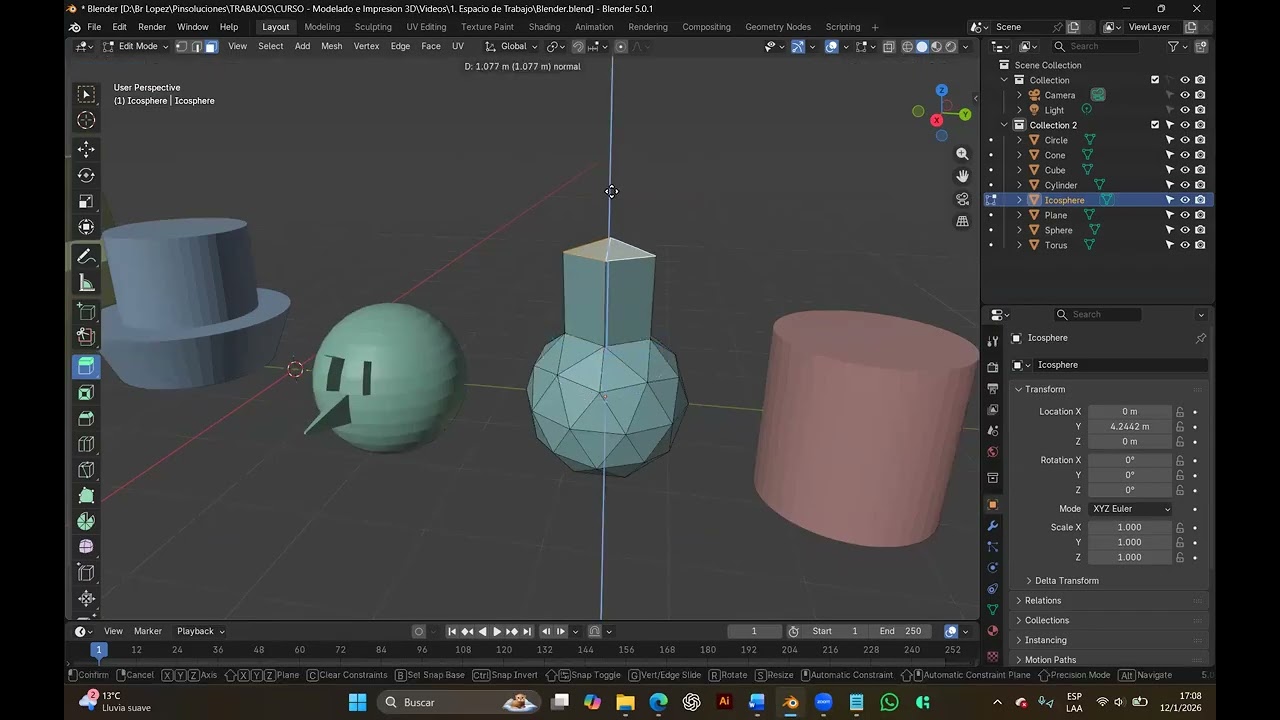Hide the Cone object in viewport
1280x720 pixels.
1185,155
